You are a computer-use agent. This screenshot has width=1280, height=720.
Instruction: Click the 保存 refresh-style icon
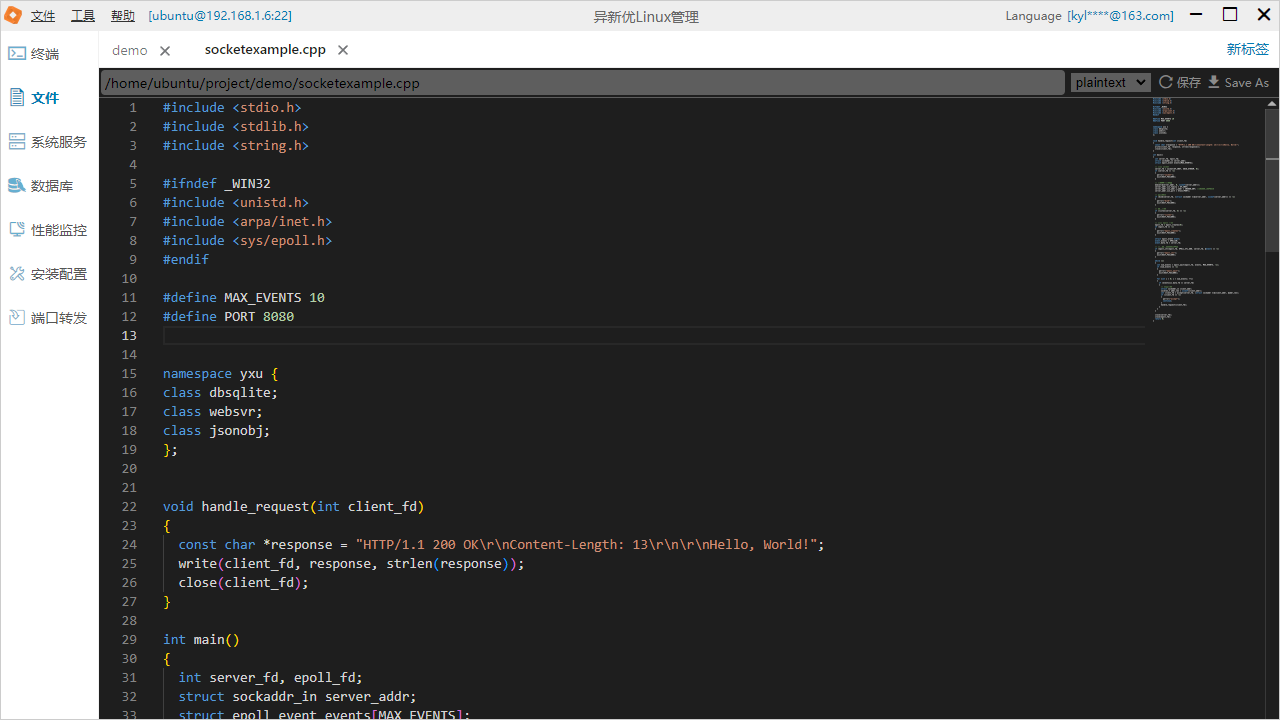[1166, 82]
